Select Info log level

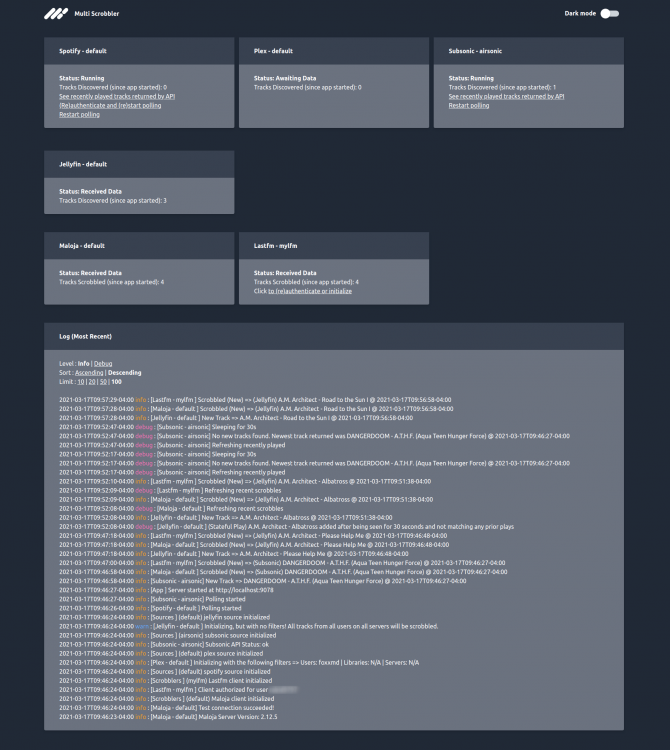coord(83,364)
